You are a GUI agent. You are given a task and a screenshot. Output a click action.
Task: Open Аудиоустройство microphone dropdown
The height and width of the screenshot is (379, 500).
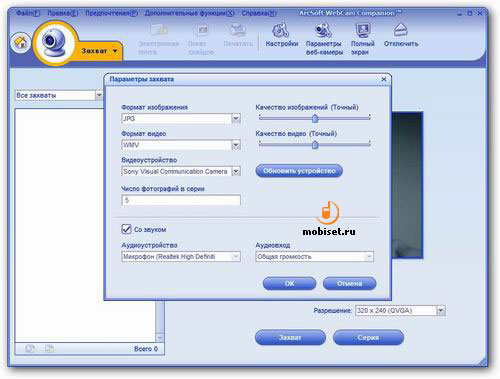point(236,256)
